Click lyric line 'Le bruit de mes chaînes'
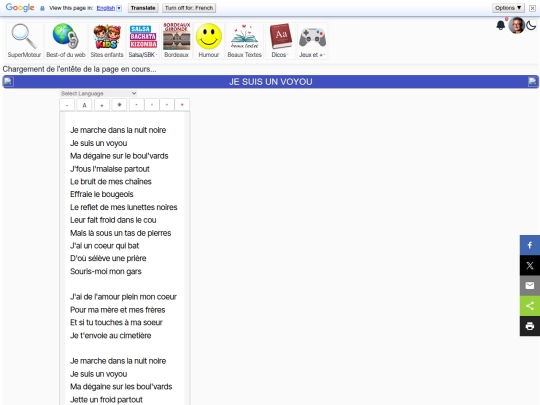540x405 pixels. click(111, 181)
